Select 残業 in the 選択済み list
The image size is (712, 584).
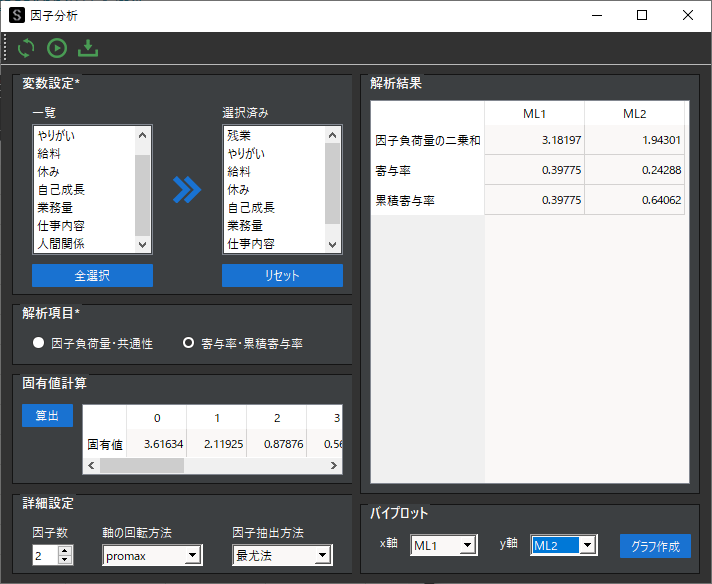275,135
